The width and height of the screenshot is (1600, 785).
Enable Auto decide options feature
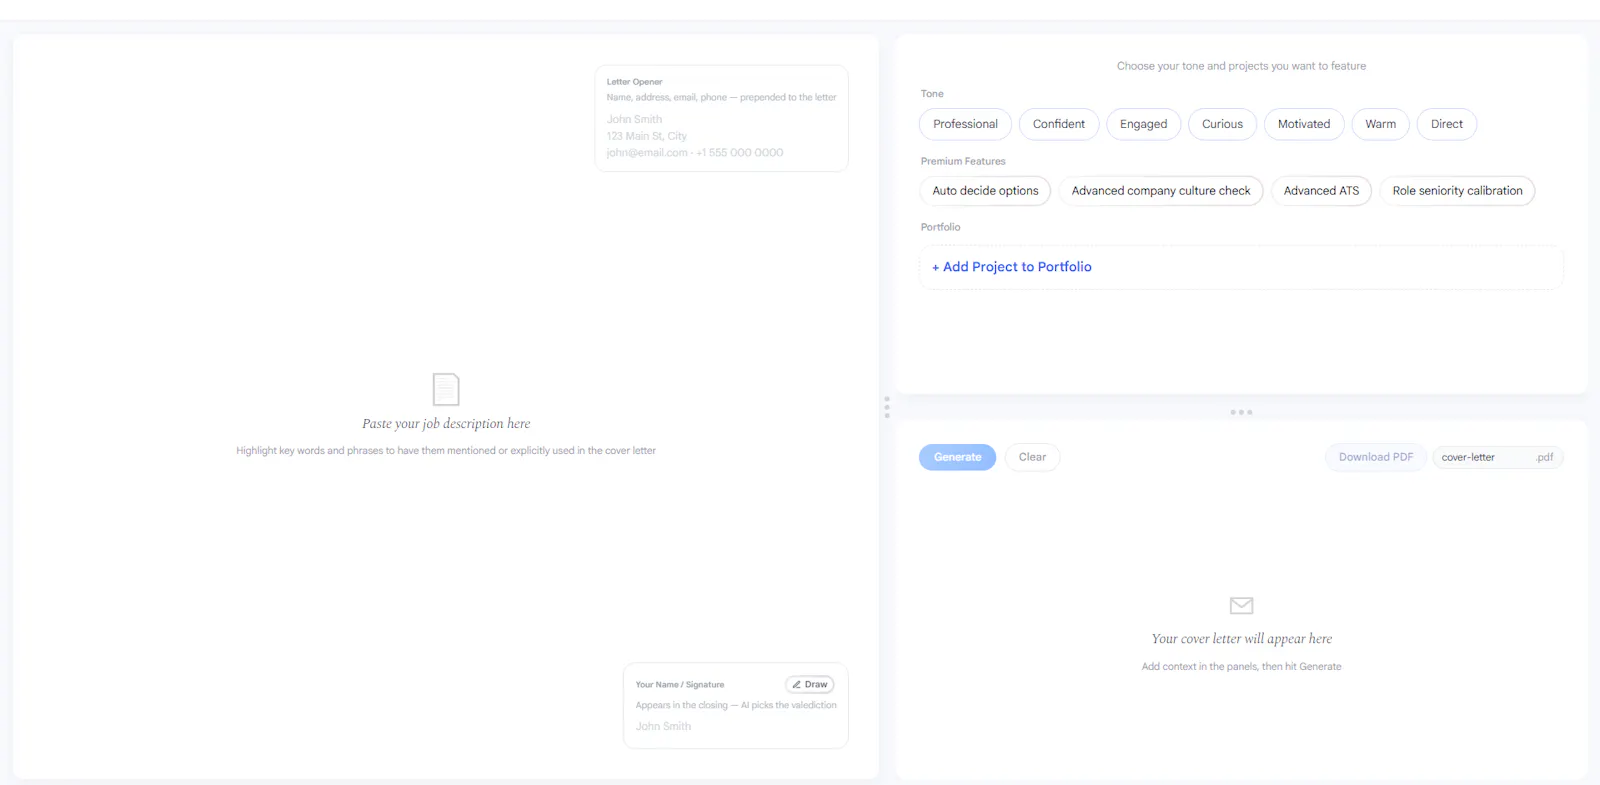[985, 191]
